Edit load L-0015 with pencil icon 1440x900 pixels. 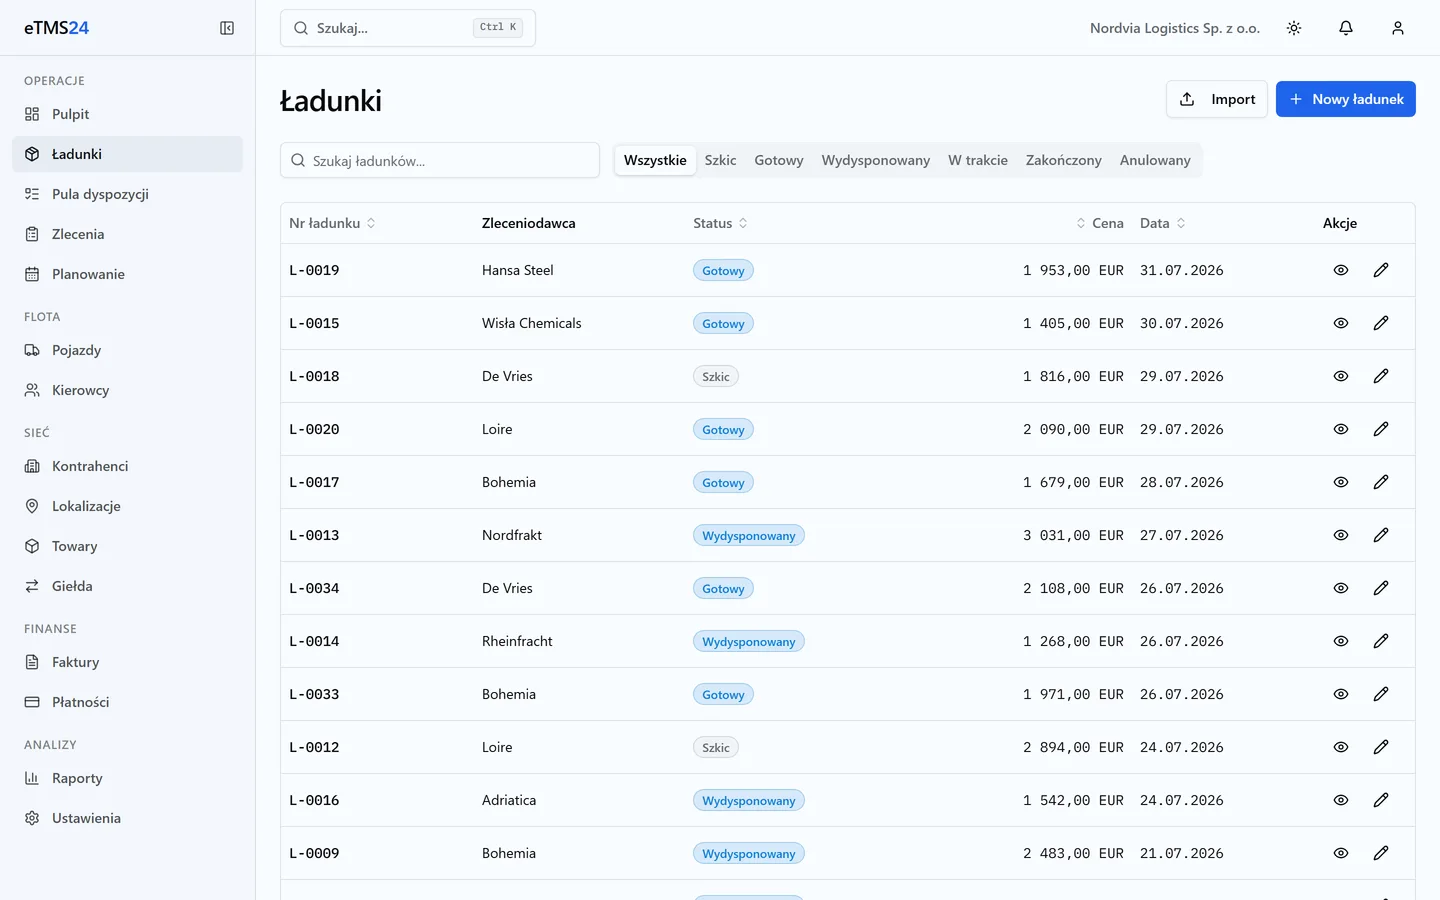pos(1381,323)
